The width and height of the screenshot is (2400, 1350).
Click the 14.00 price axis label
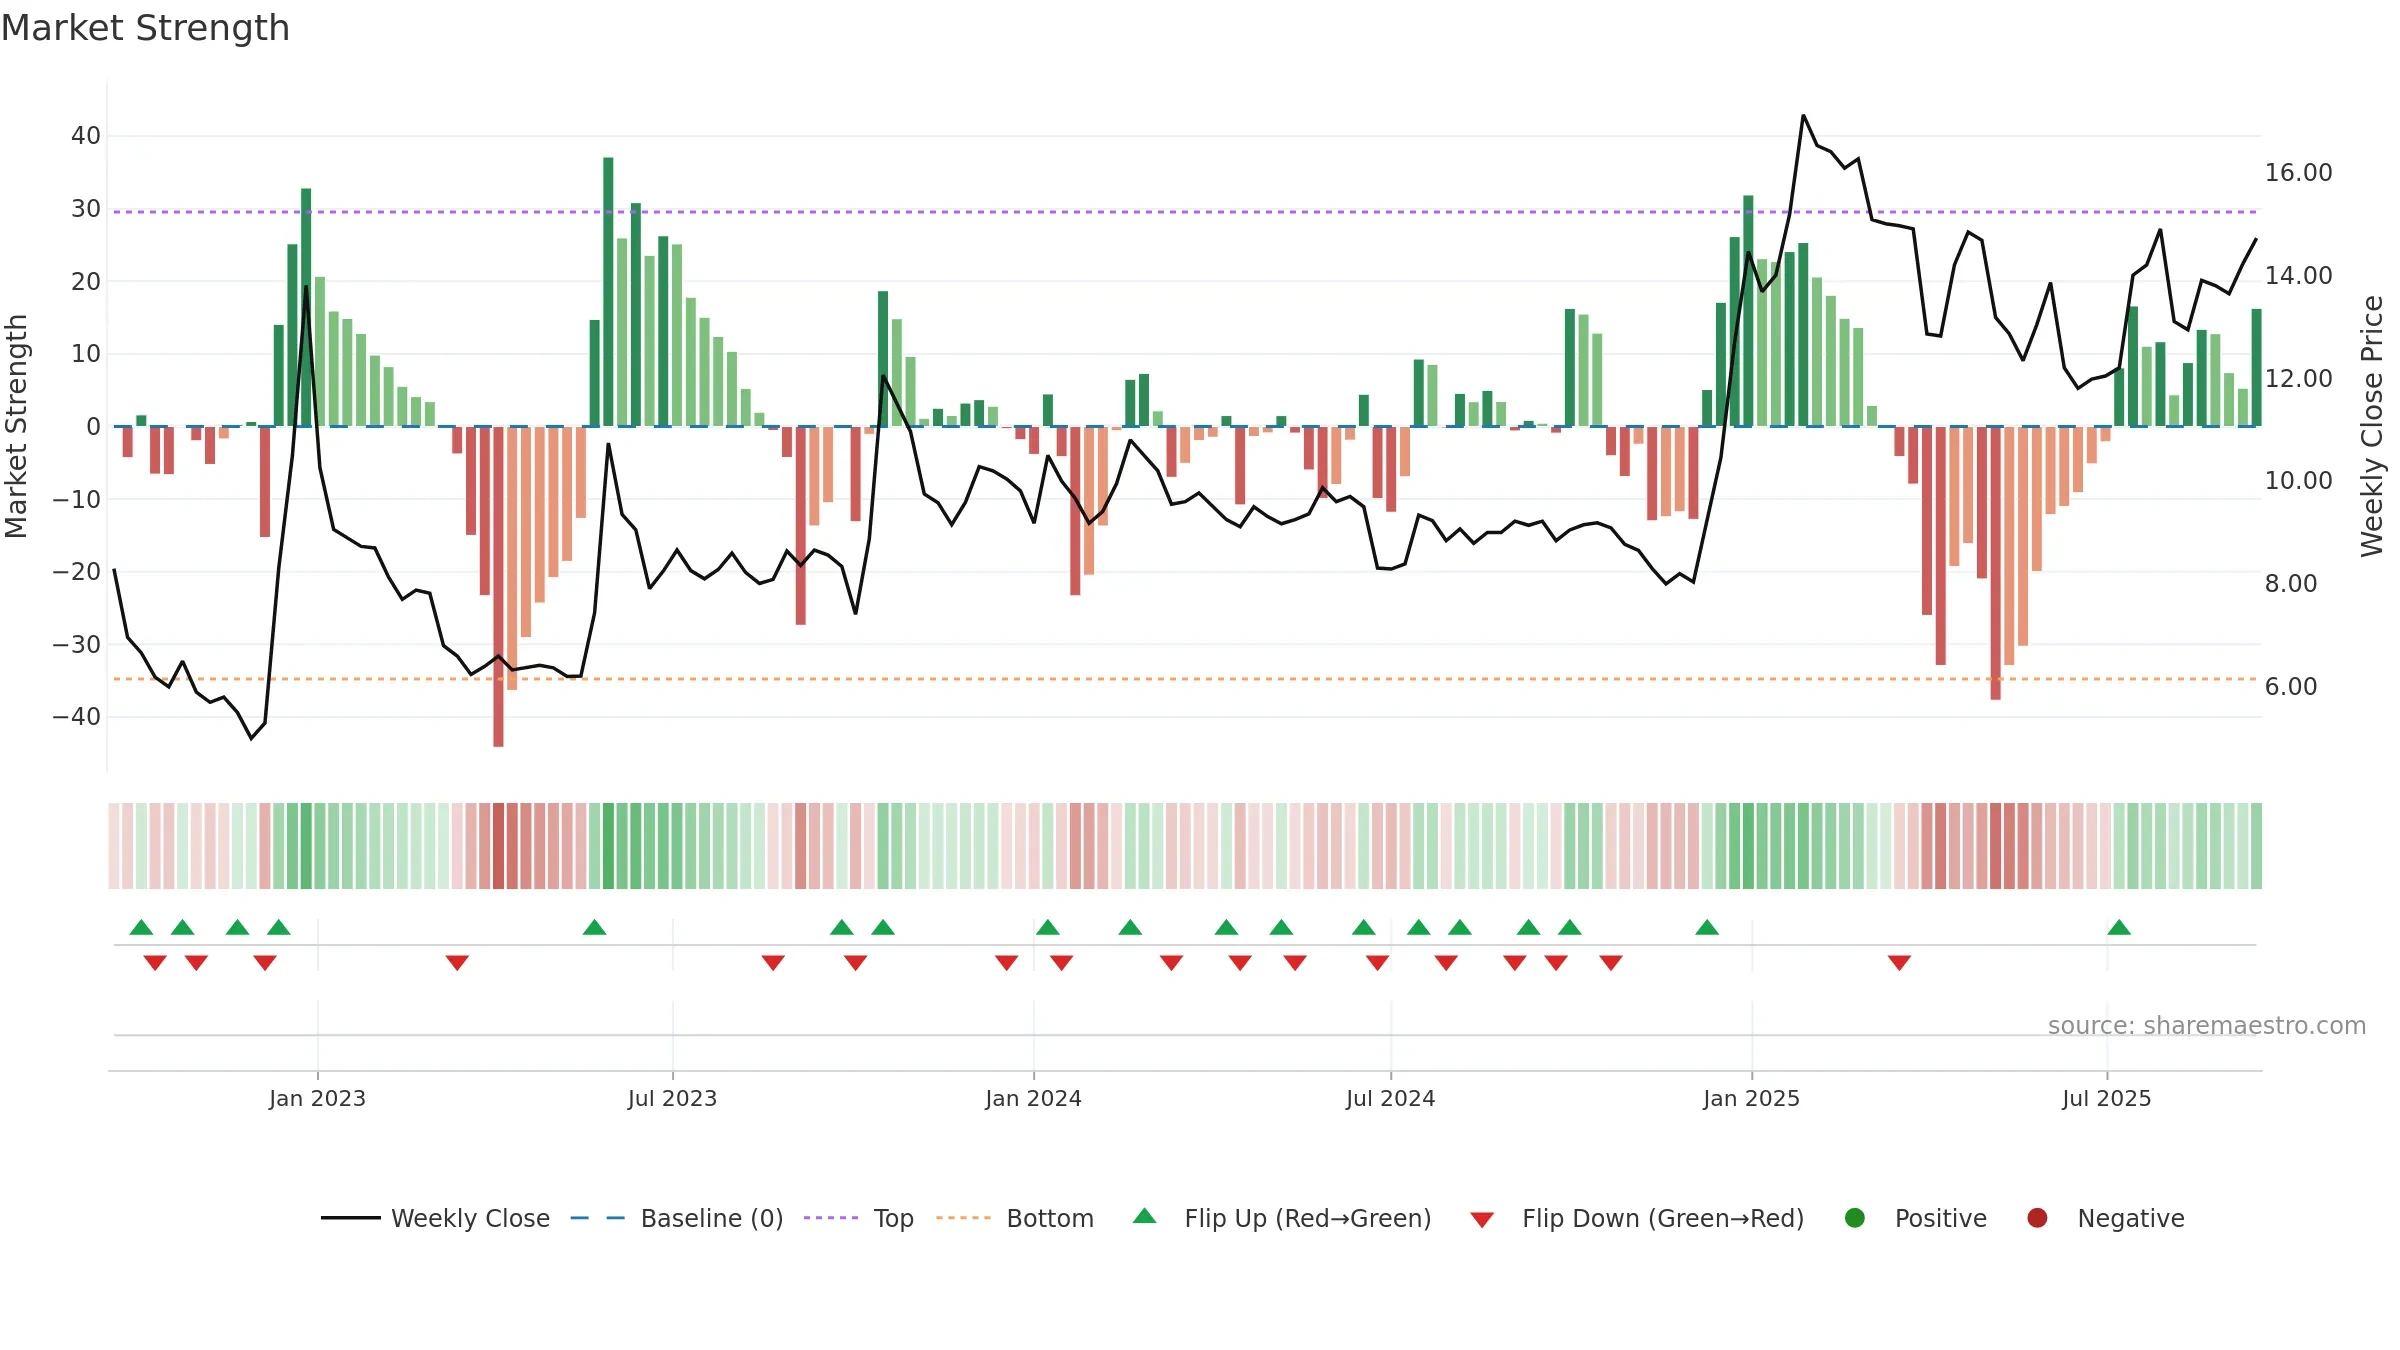(x=2298, y=276)
